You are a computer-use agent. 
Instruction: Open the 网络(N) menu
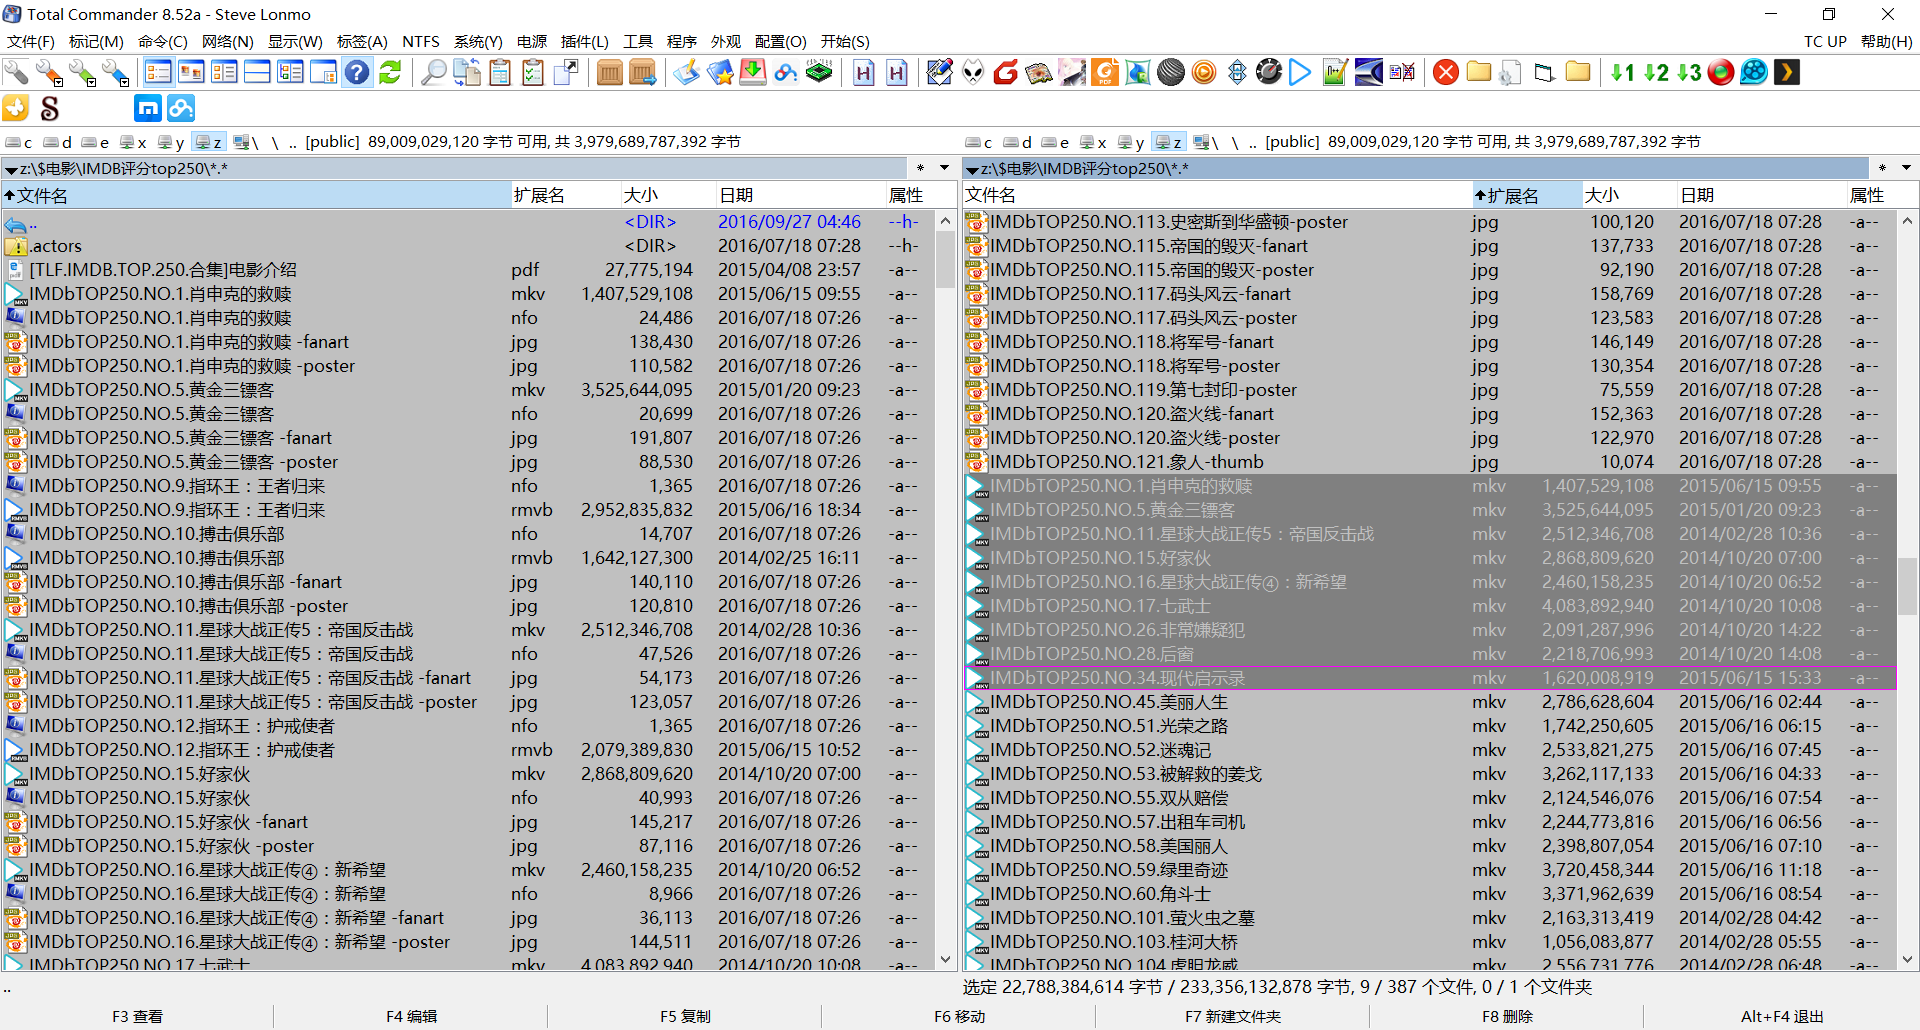[228, 41]
